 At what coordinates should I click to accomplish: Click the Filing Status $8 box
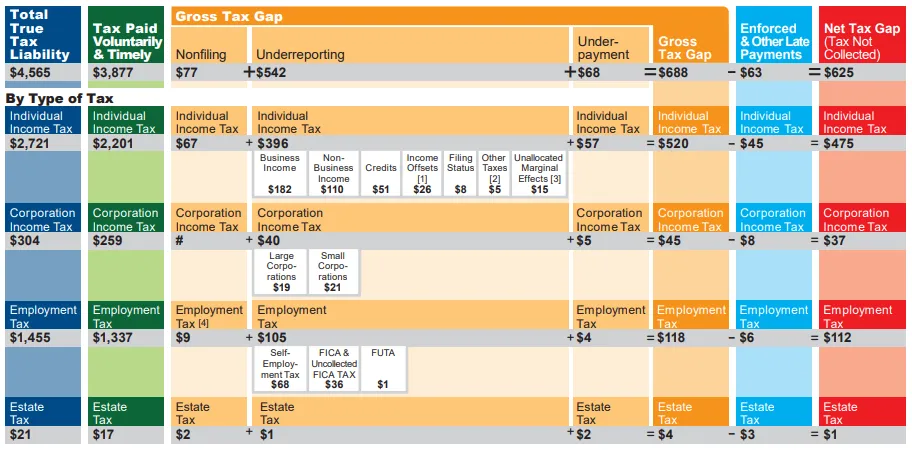click(460, 174)
